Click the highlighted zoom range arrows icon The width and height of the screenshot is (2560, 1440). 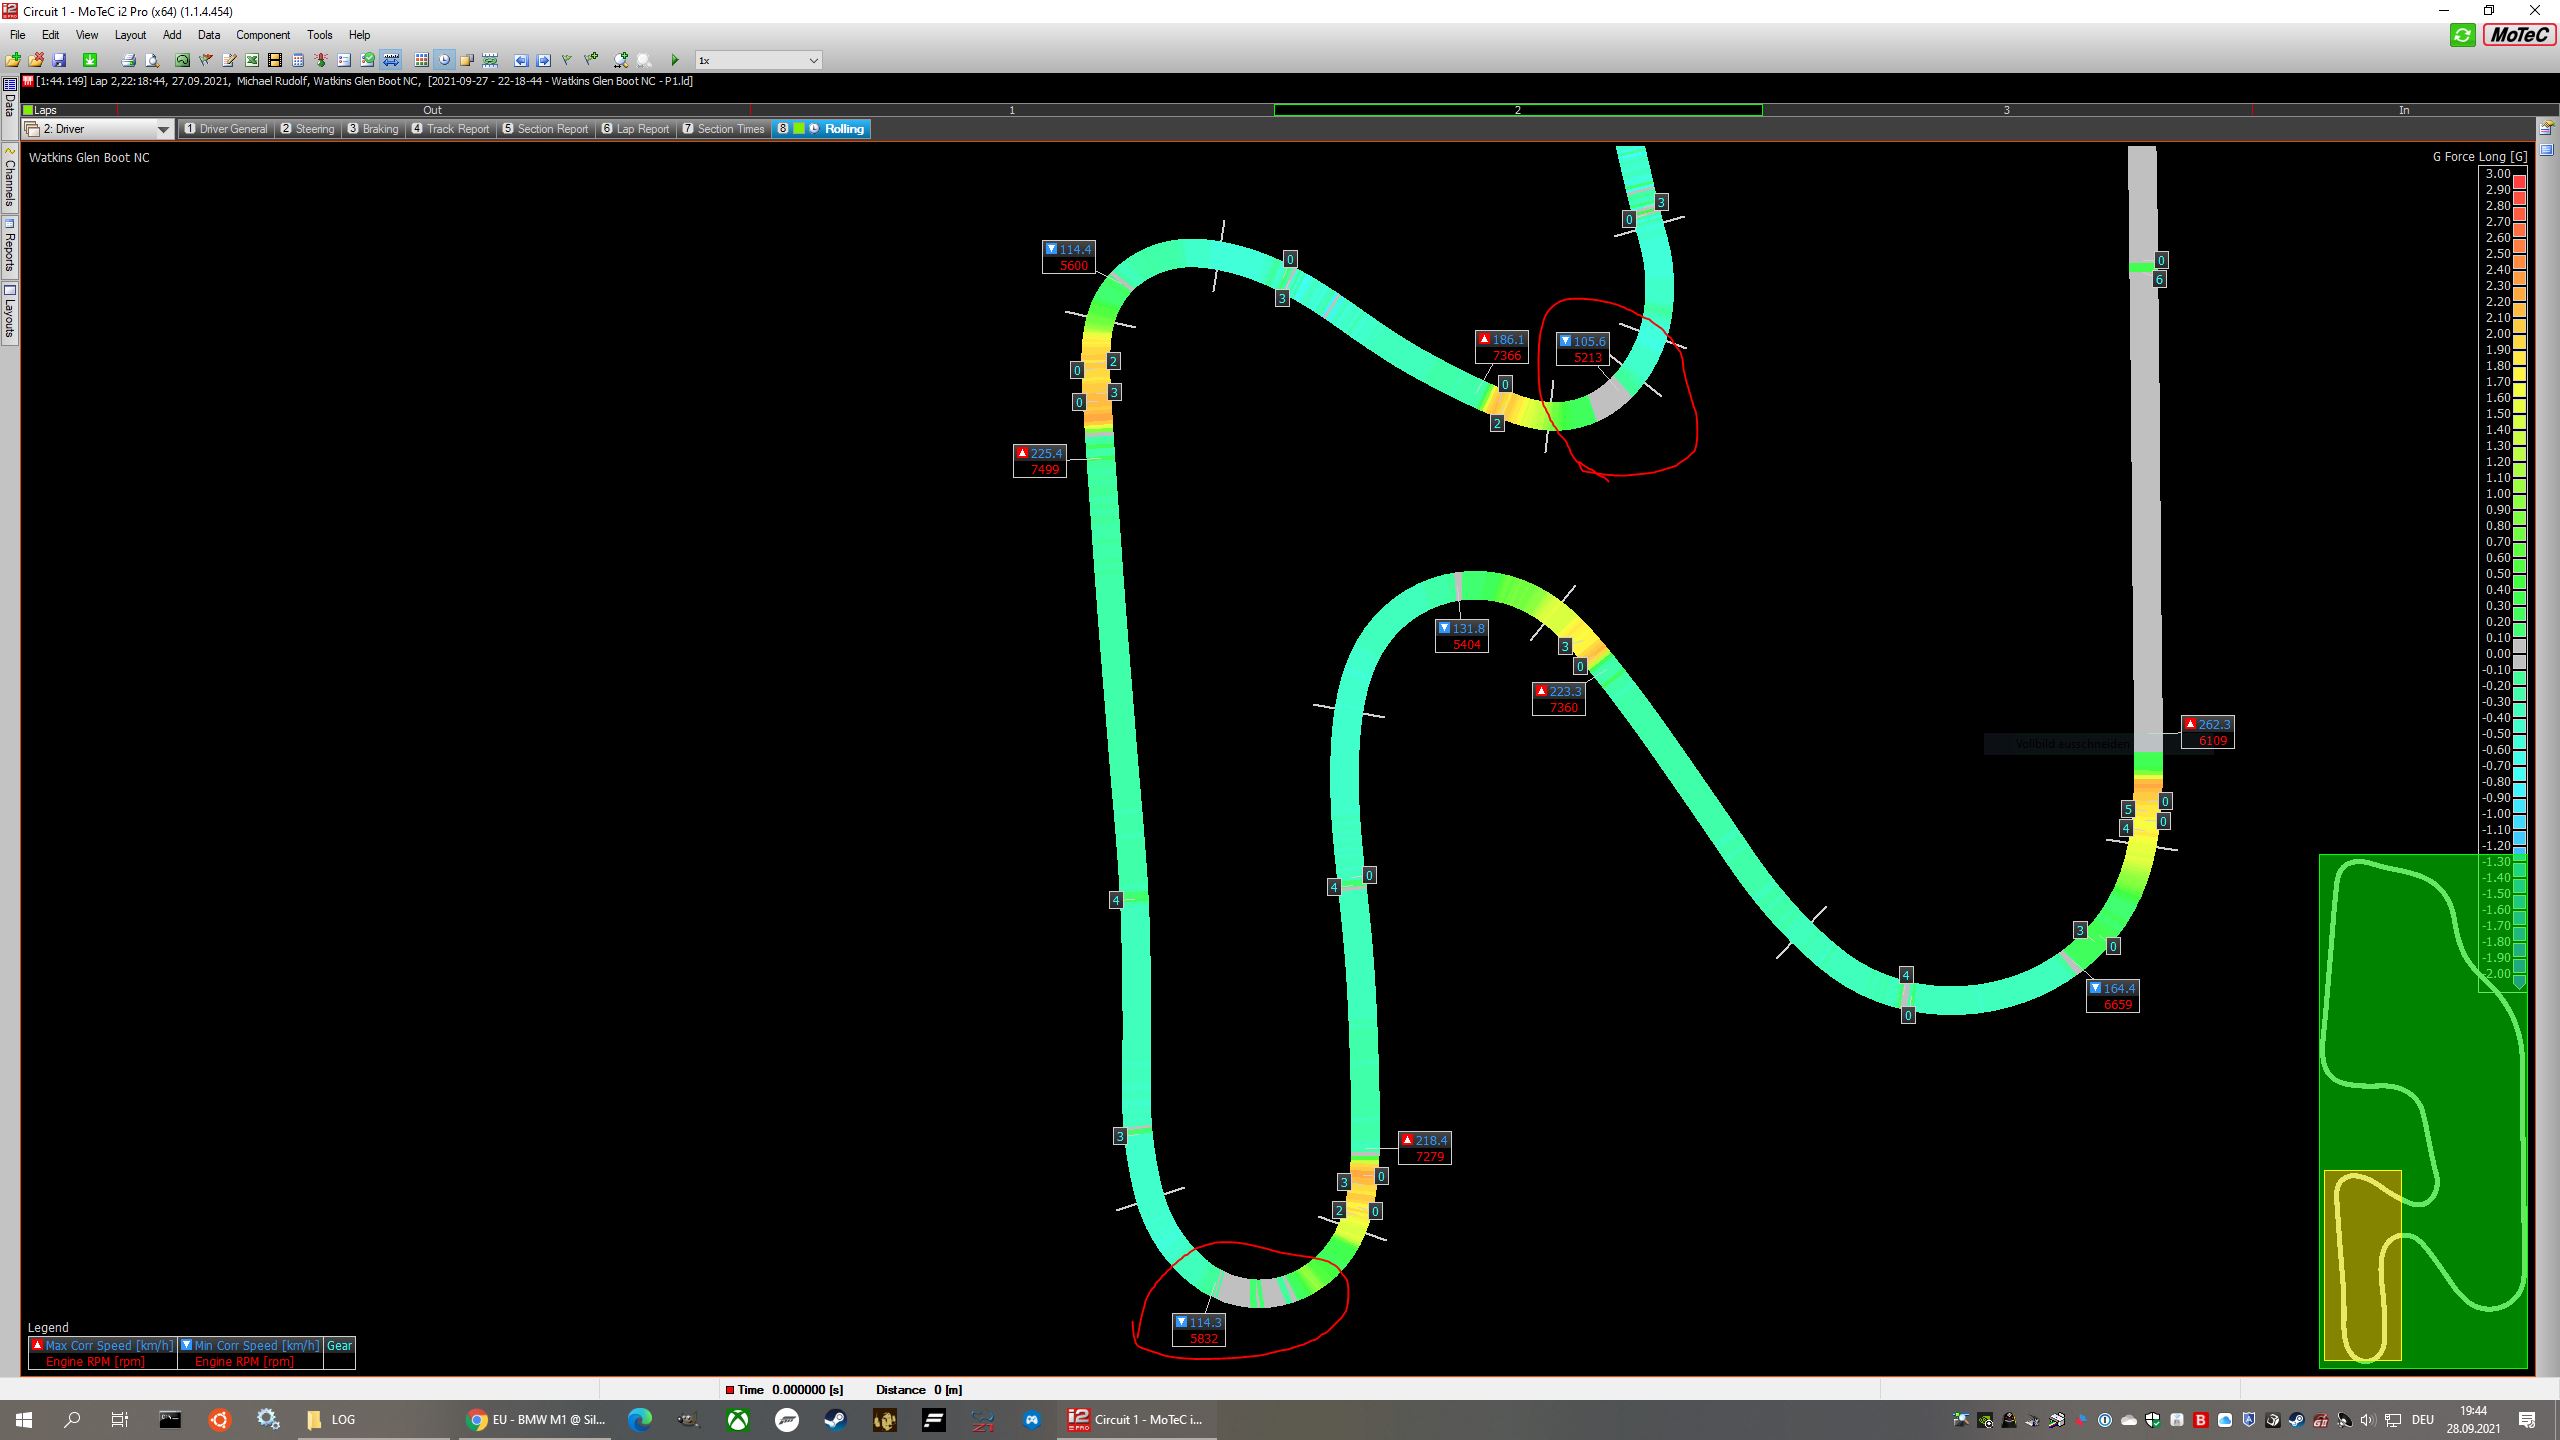[391, 60]
